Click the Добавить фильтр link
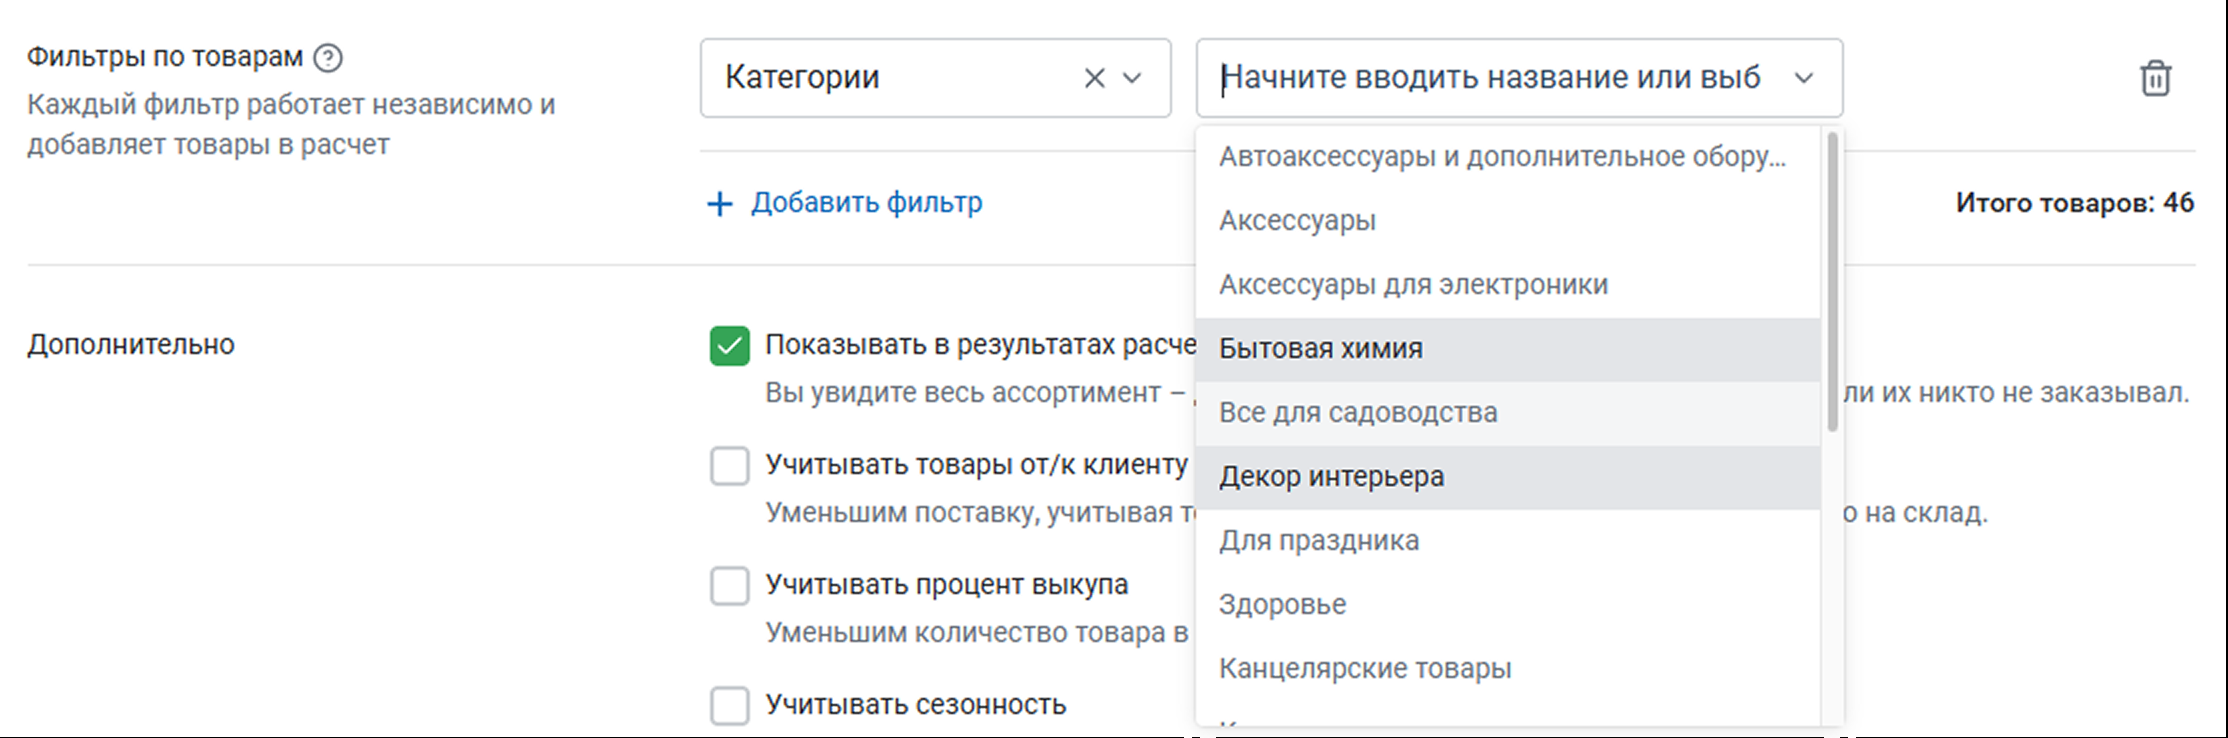This screenshot has height=738, width=2228. (866, 203)
